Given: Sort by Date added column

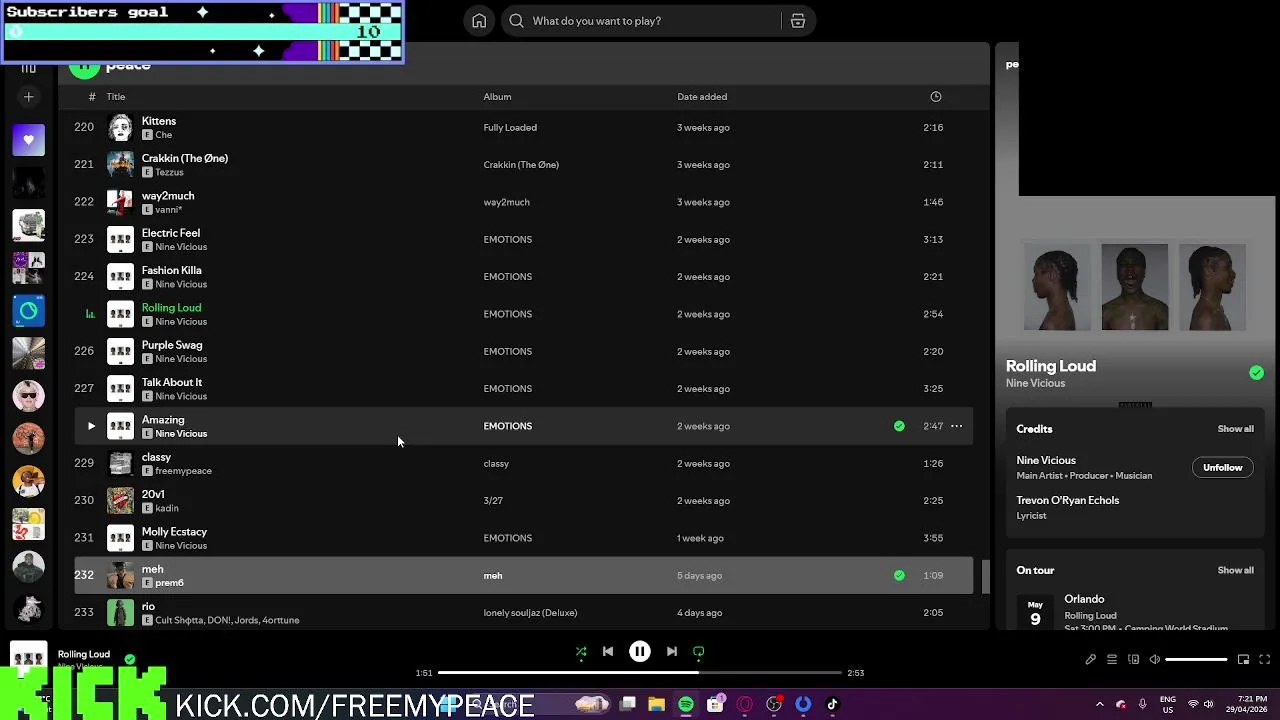Looking at the screenshot, I should pyautogui.click(x=702, y=97).
